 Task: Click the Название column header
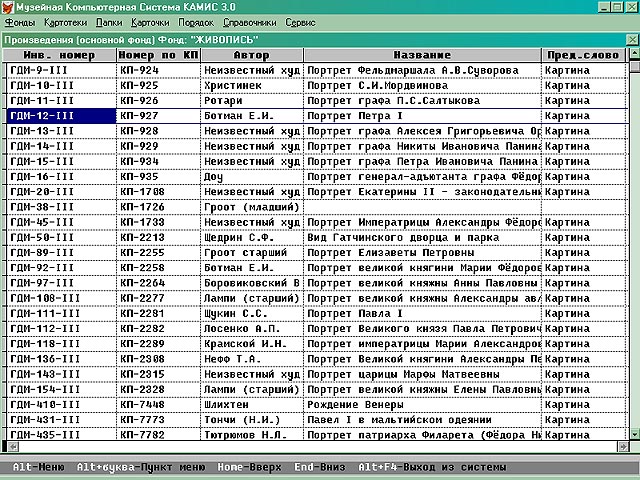(422, 55)
